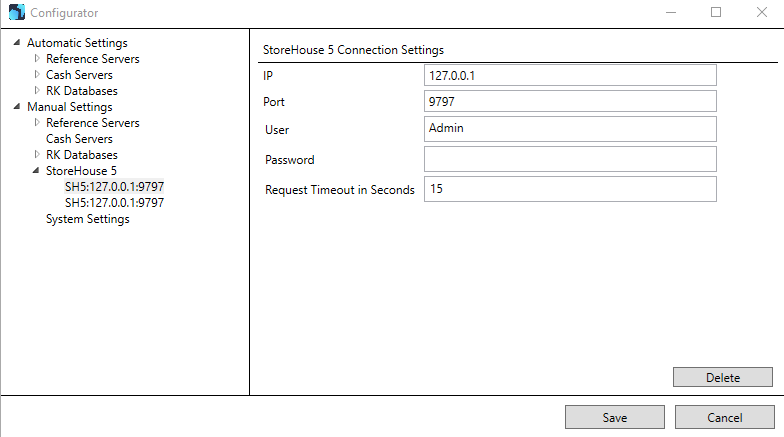Screen dimensions: 784x437
Task: Click the Save button
Action: click(614, 418)
